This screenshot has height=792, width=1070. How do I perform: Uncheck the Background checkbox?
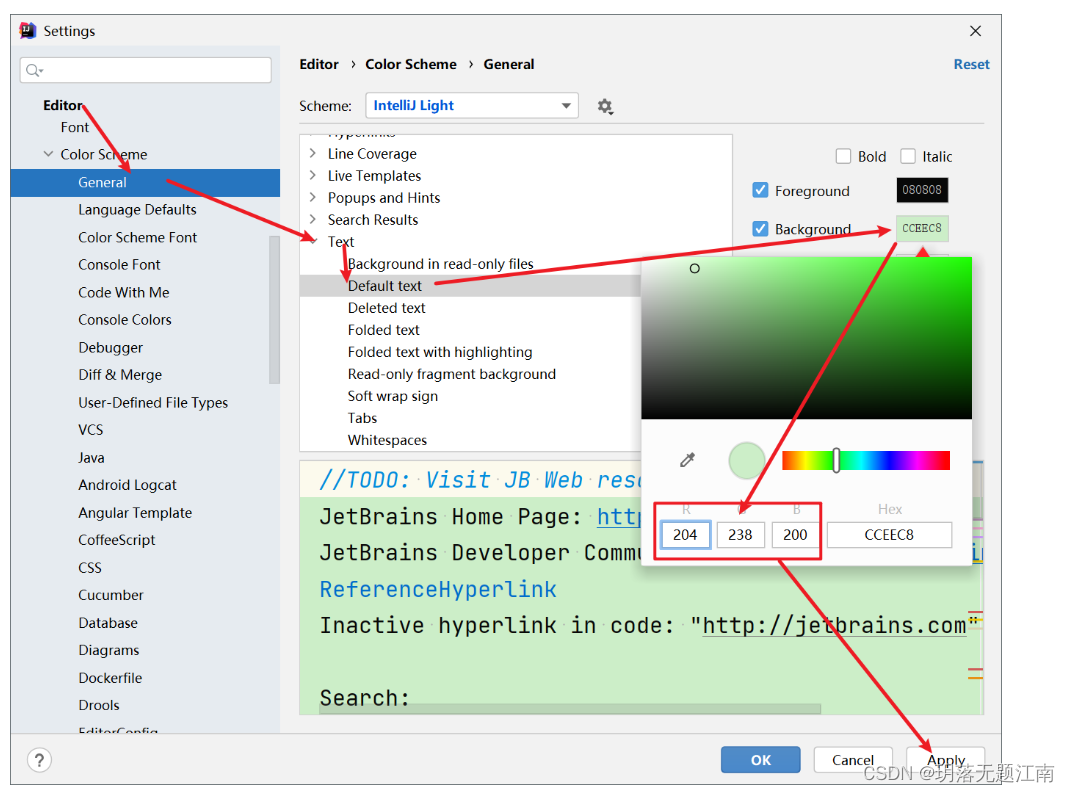(x=760, y=229)
